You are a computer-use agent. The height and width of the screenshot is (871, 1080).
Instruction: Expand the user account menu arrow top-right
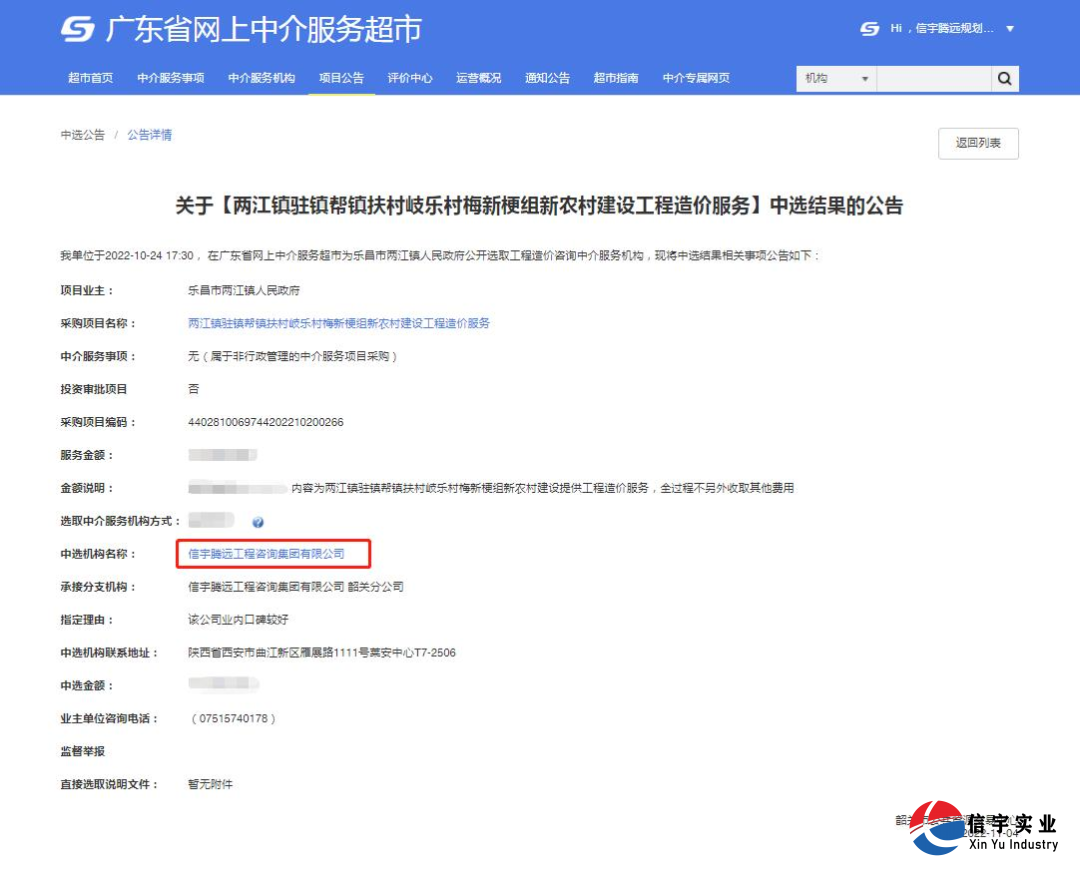(x=1011, y=29)
